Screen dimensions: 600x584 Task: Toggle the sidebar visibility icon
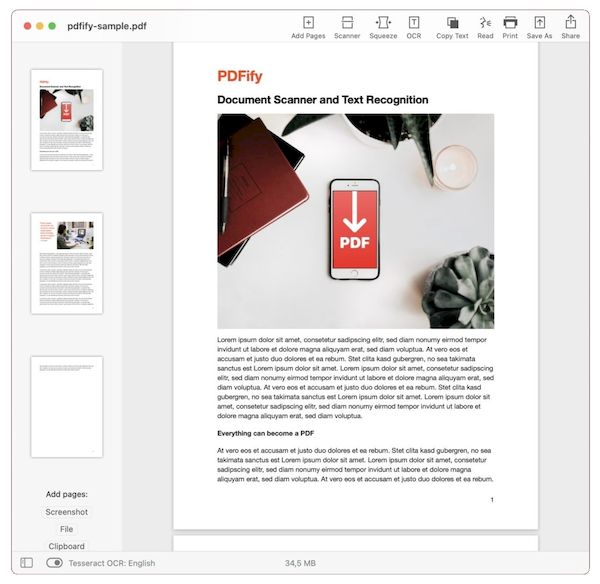(x=26, y=562)
